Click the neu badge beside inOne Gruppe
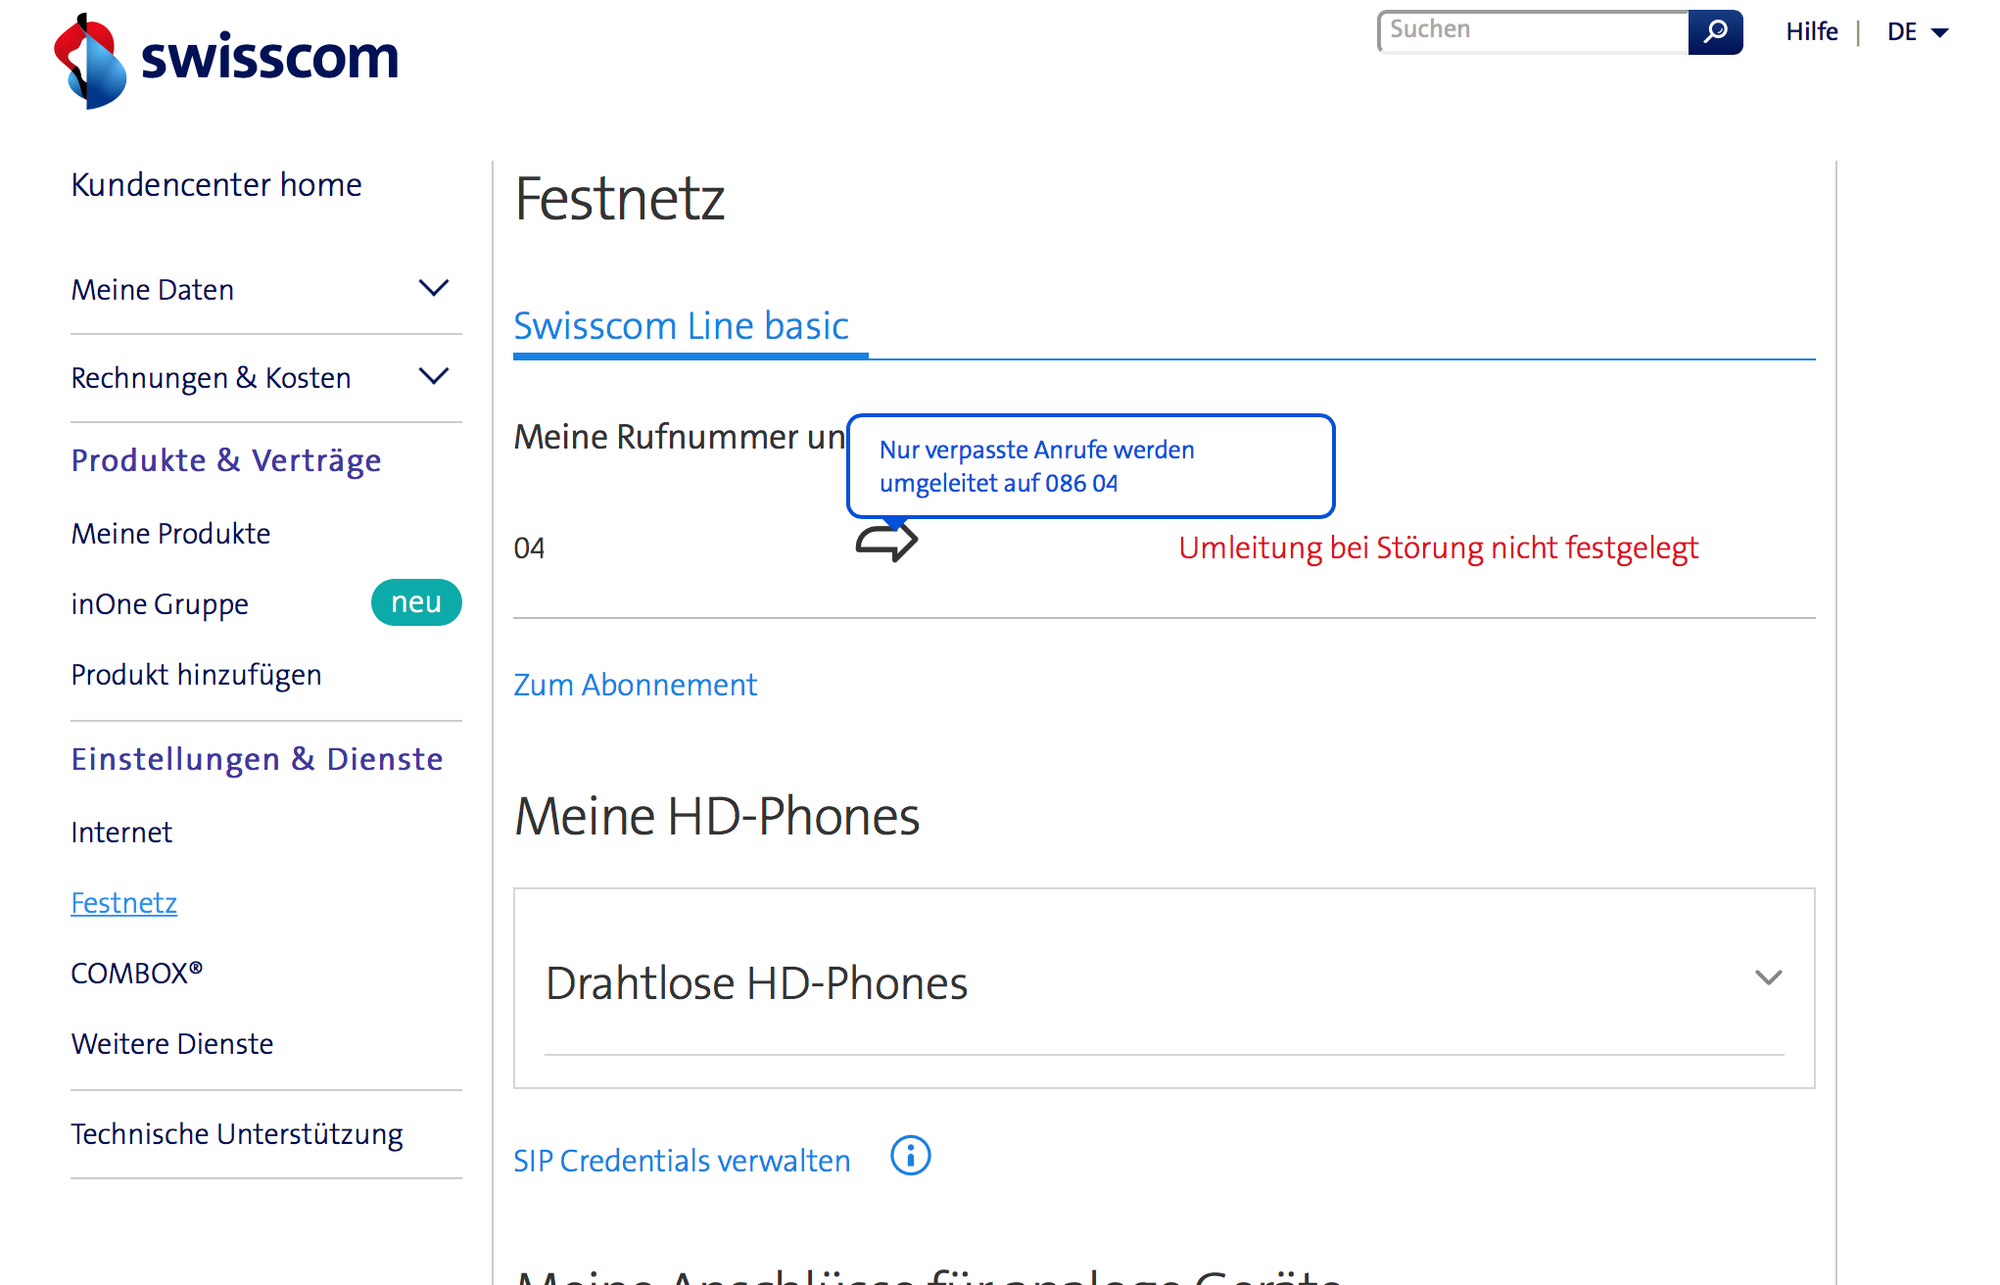Viewport: 2000px width, 1285px height. pyautogui.click(x=416, y=603)
